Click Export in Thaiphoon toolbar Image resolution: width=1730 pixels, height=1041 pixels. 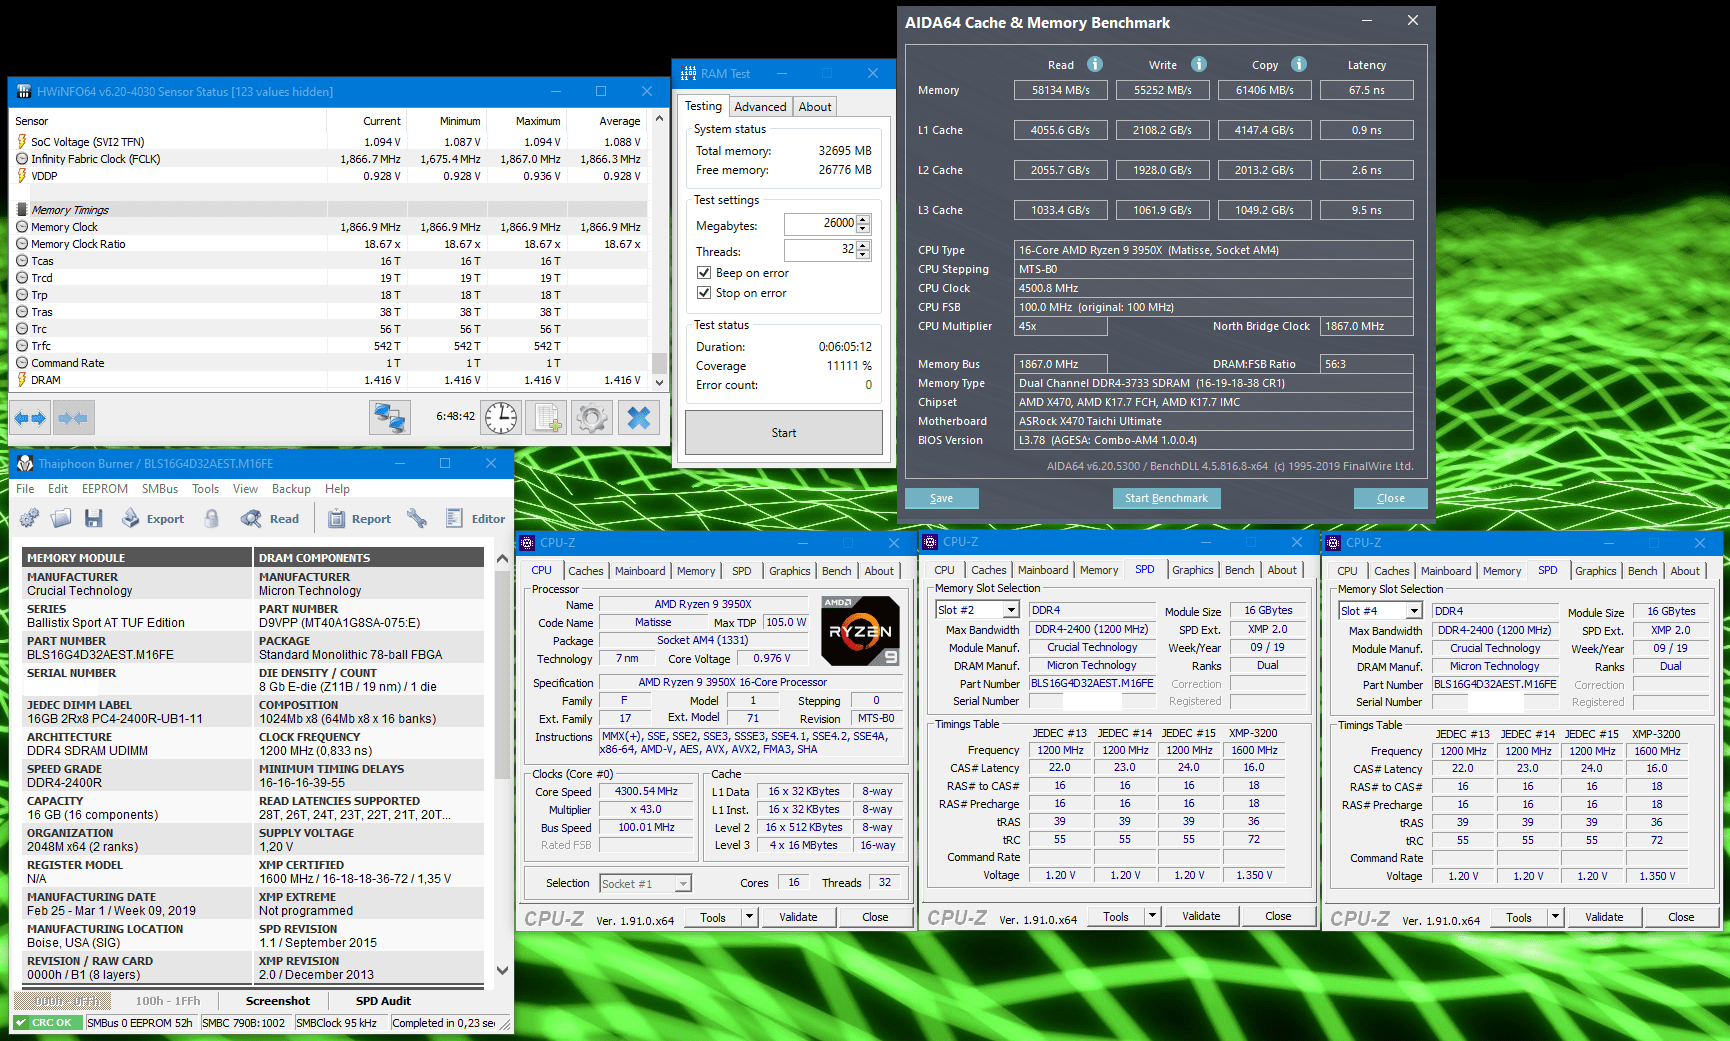click(153, 518)
